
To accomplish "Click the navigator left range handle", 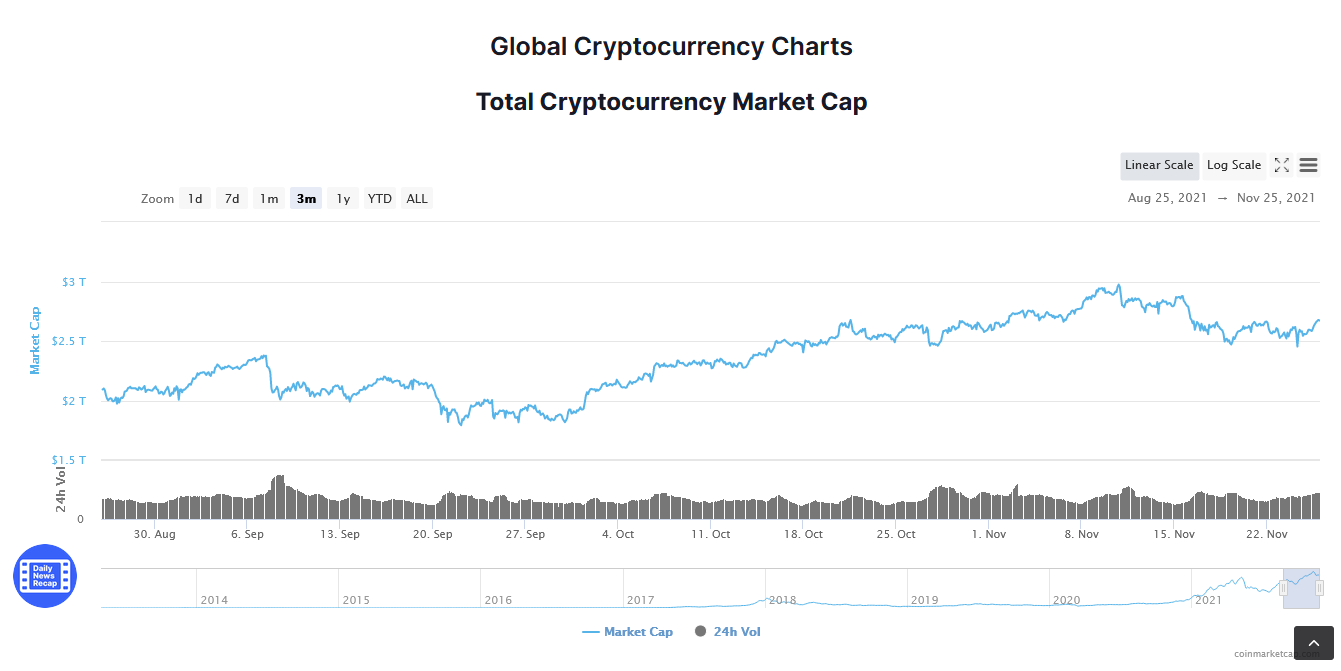I will [1284, 588].
